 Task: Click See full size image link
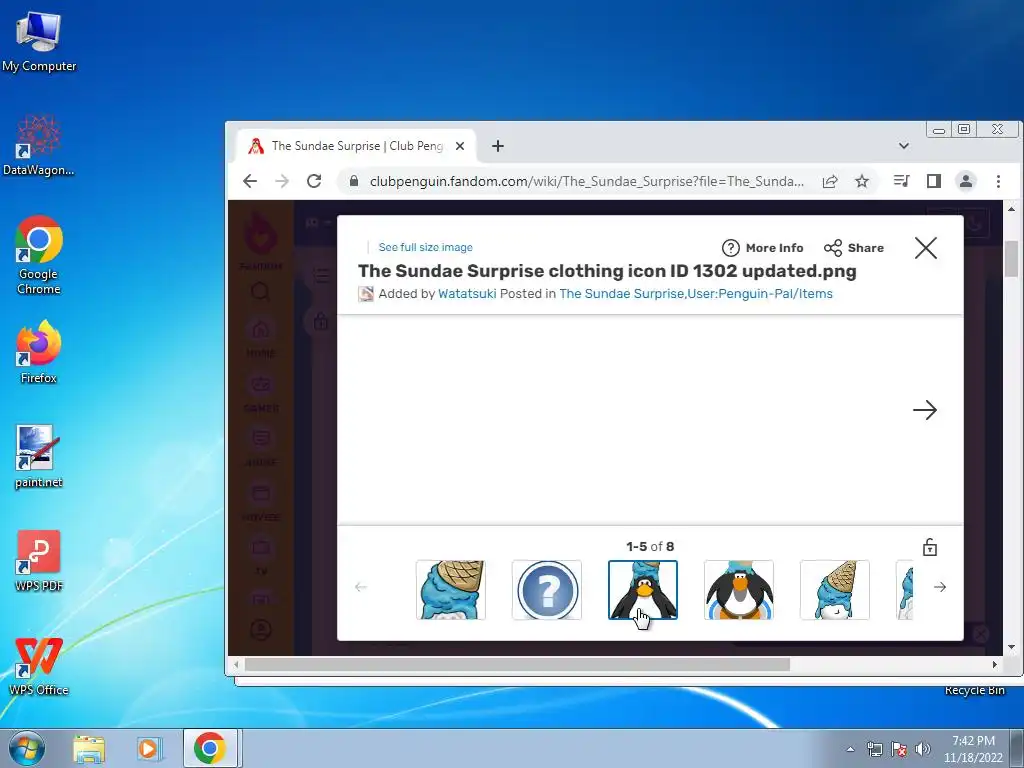click(x=425, y=247)
